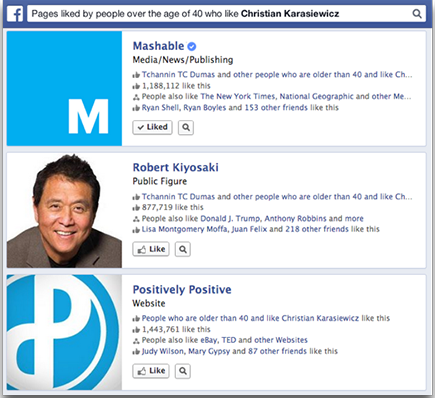Open Ryan Boyles profile link
This screenshot has height=398, width=435.
click(x=205, y=108)
